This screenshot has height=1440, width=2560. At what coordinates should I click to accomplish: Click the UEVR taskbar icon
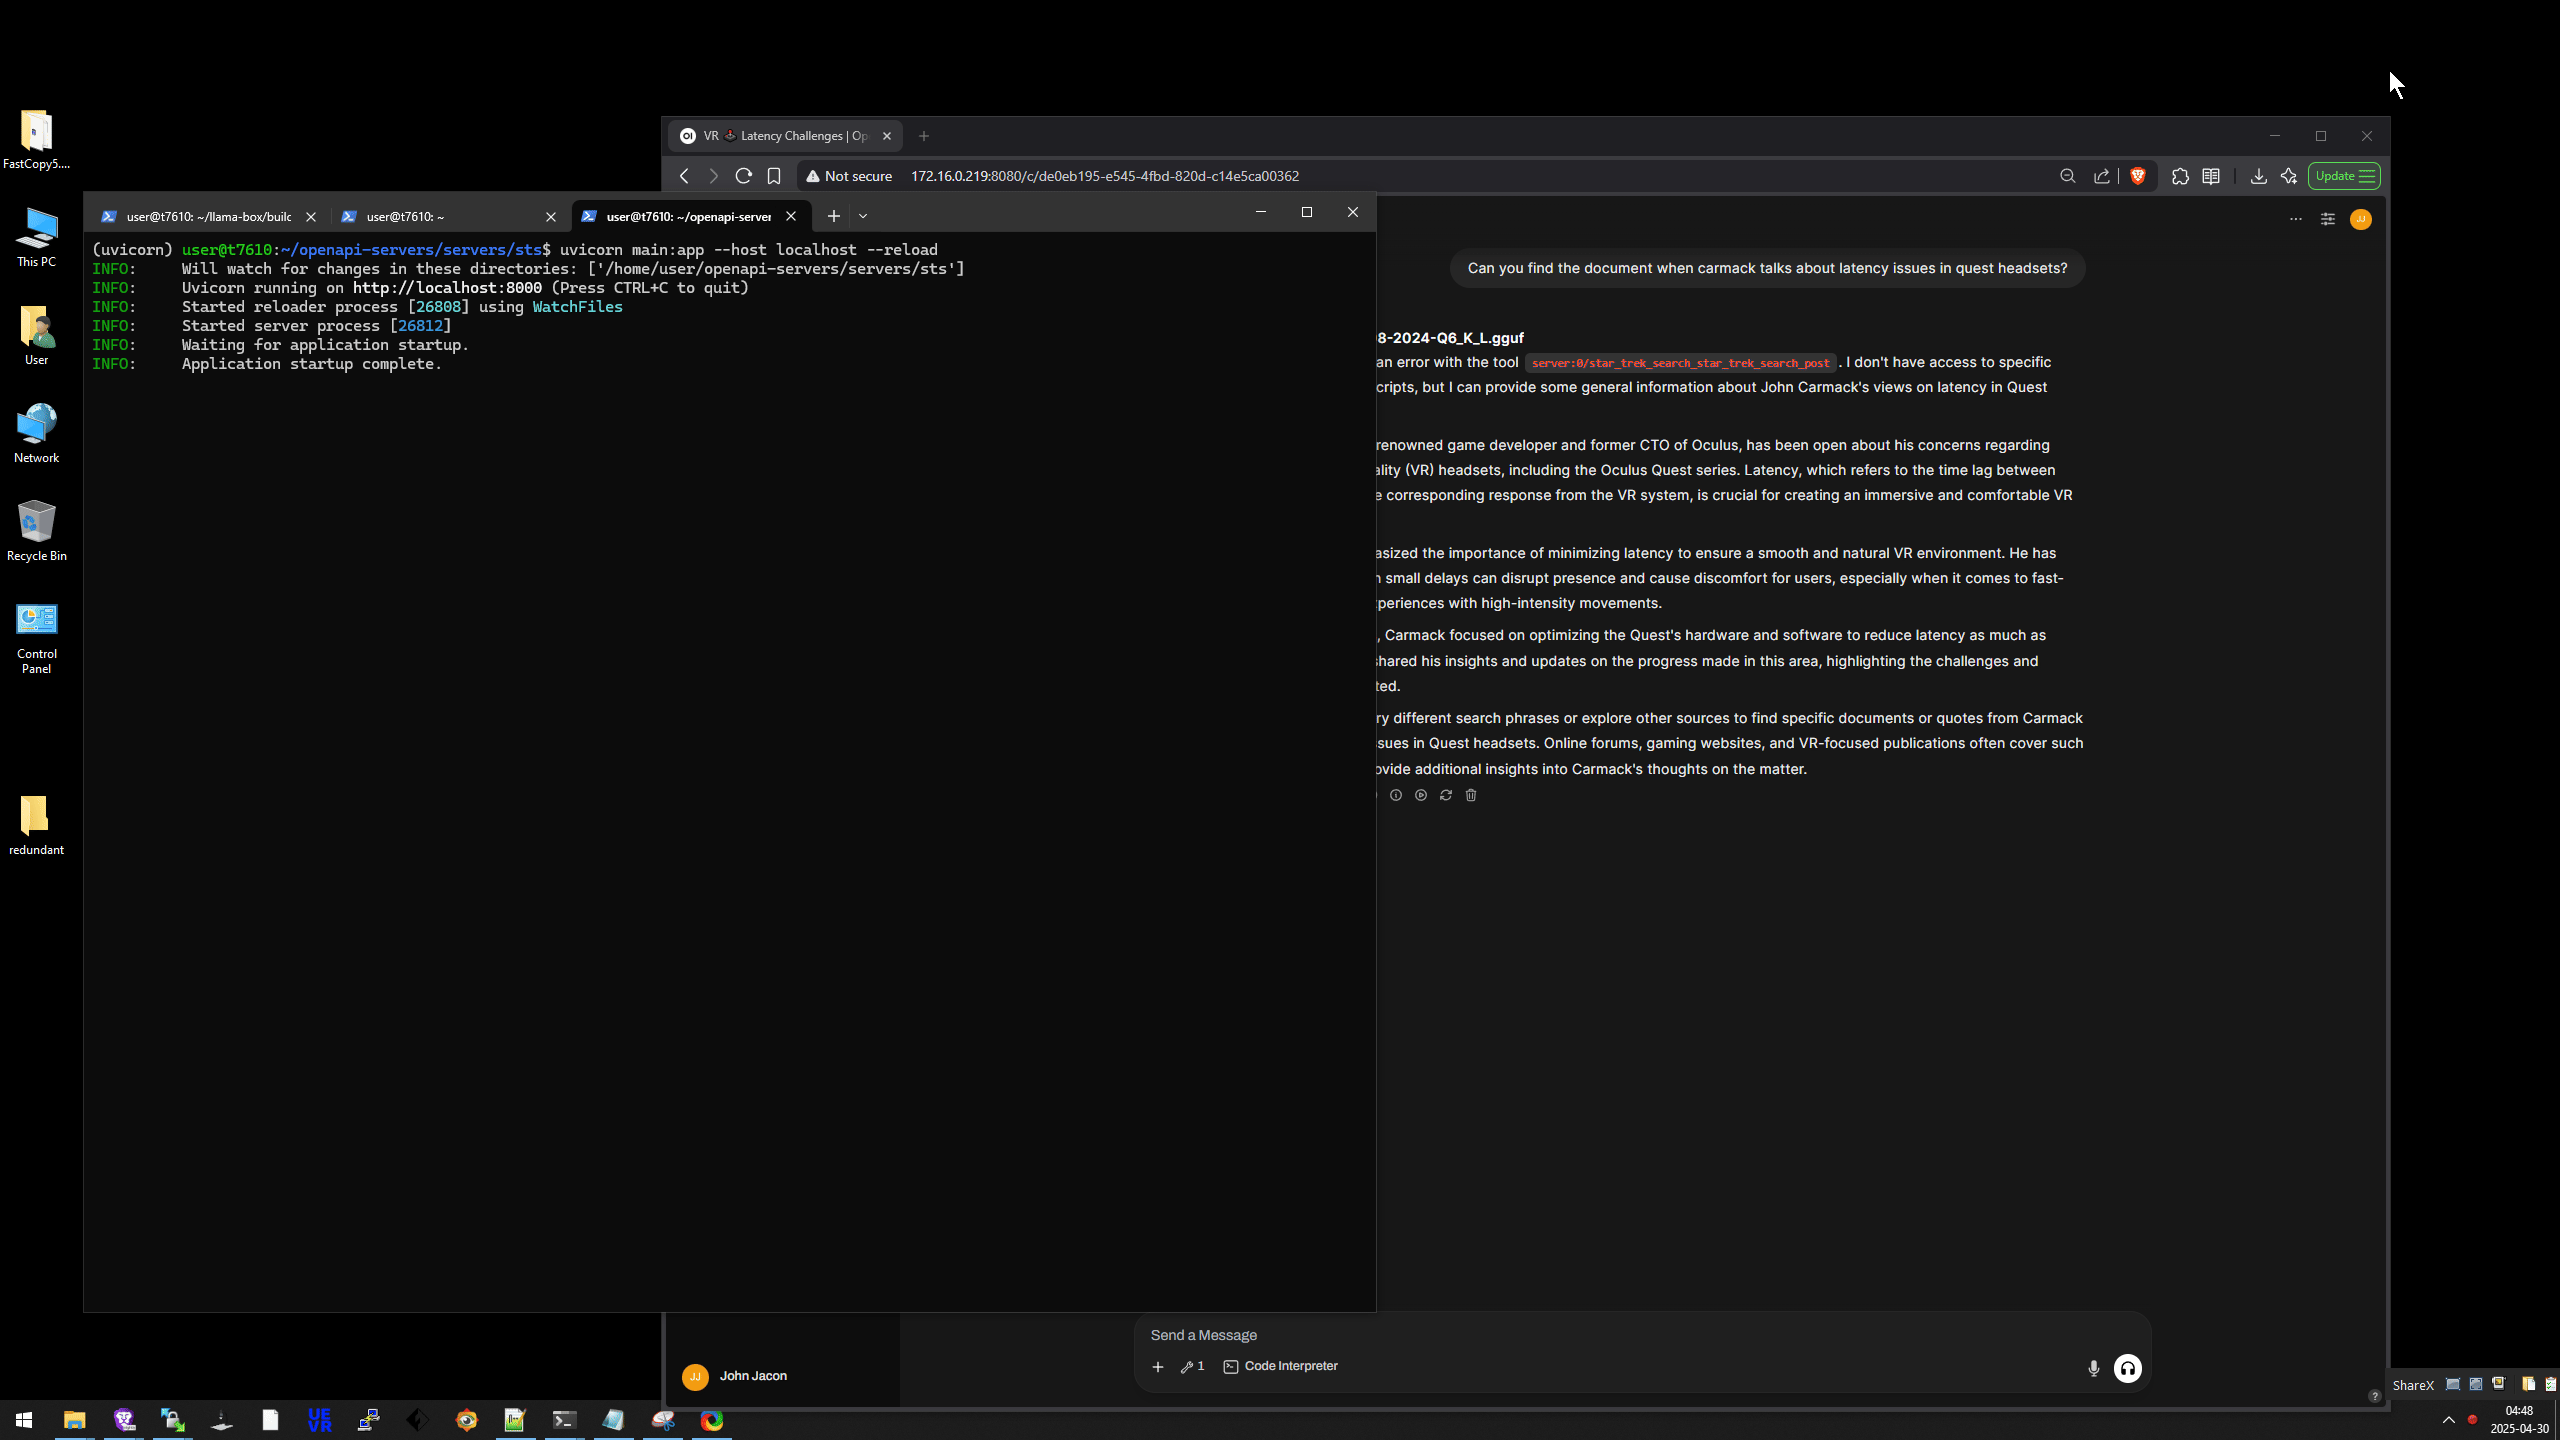[319, 1420]
